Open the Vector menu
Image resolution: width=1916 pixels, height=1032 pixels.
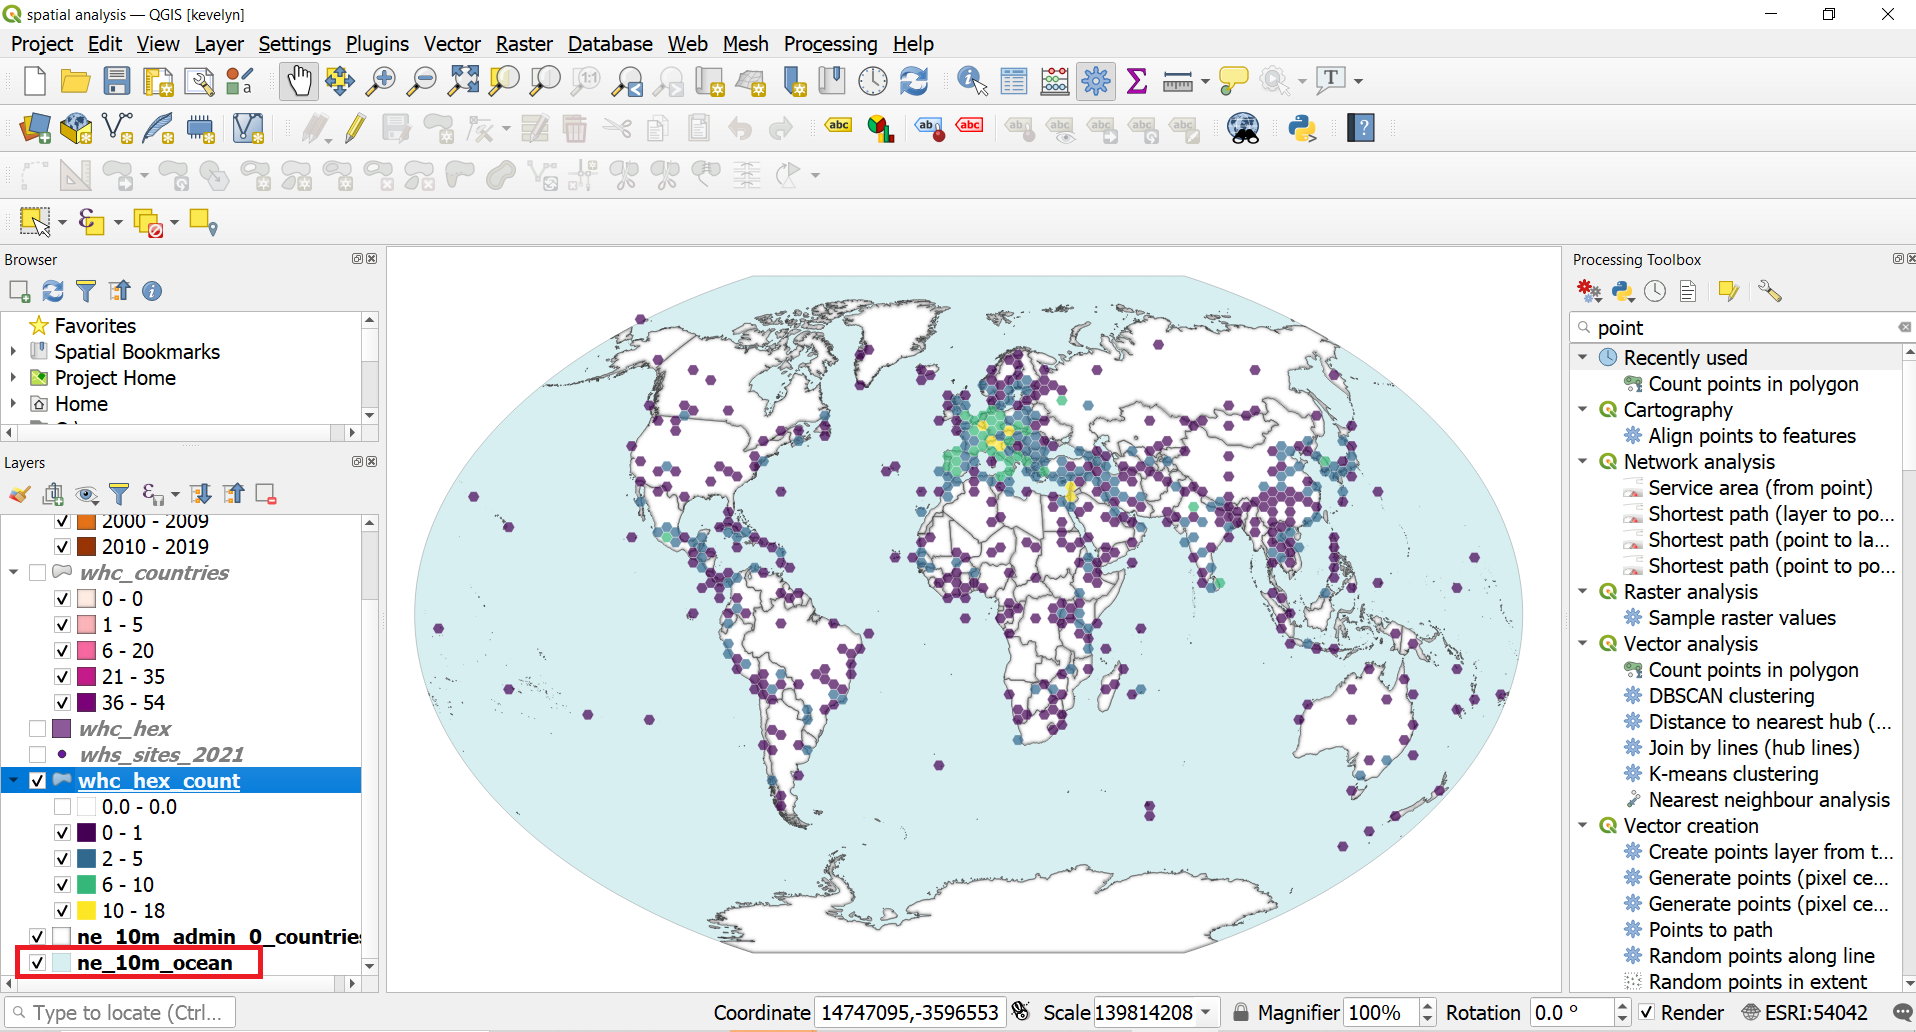(451, 44)
